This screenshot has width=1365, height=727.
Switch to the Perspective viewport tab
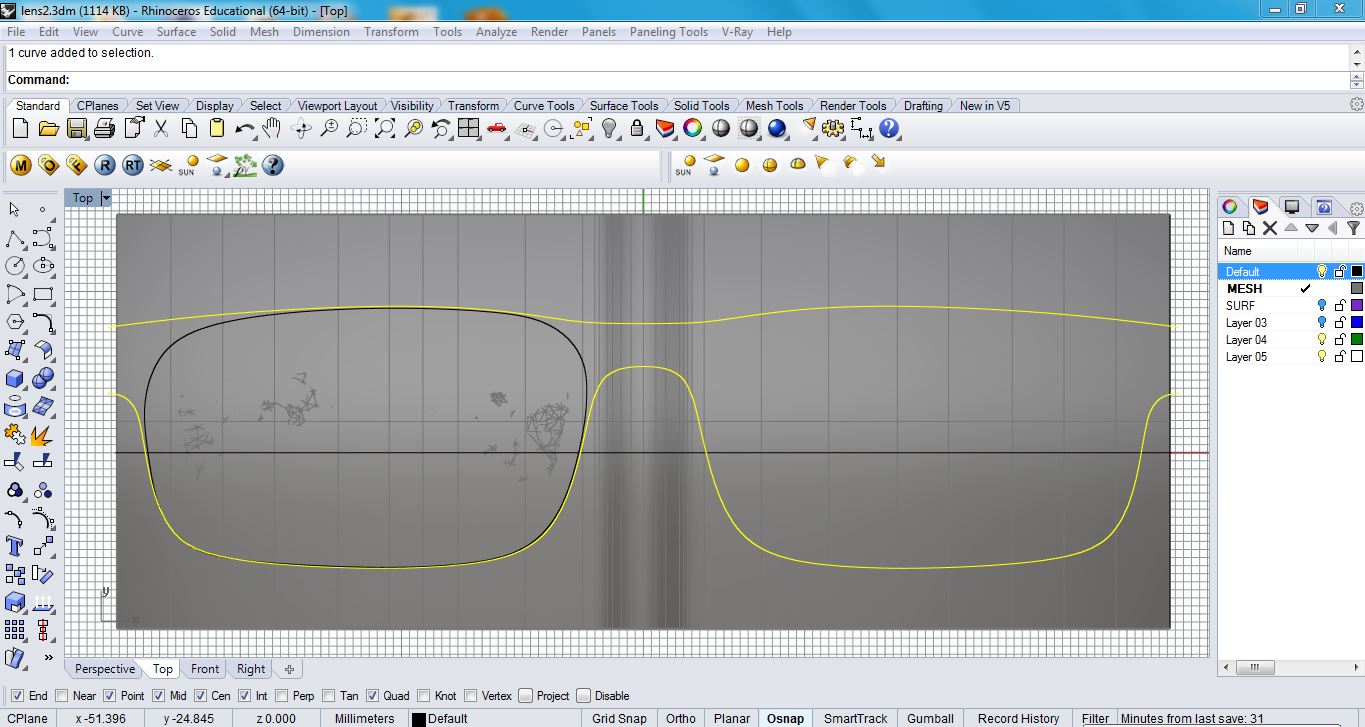tap(104, 669)
